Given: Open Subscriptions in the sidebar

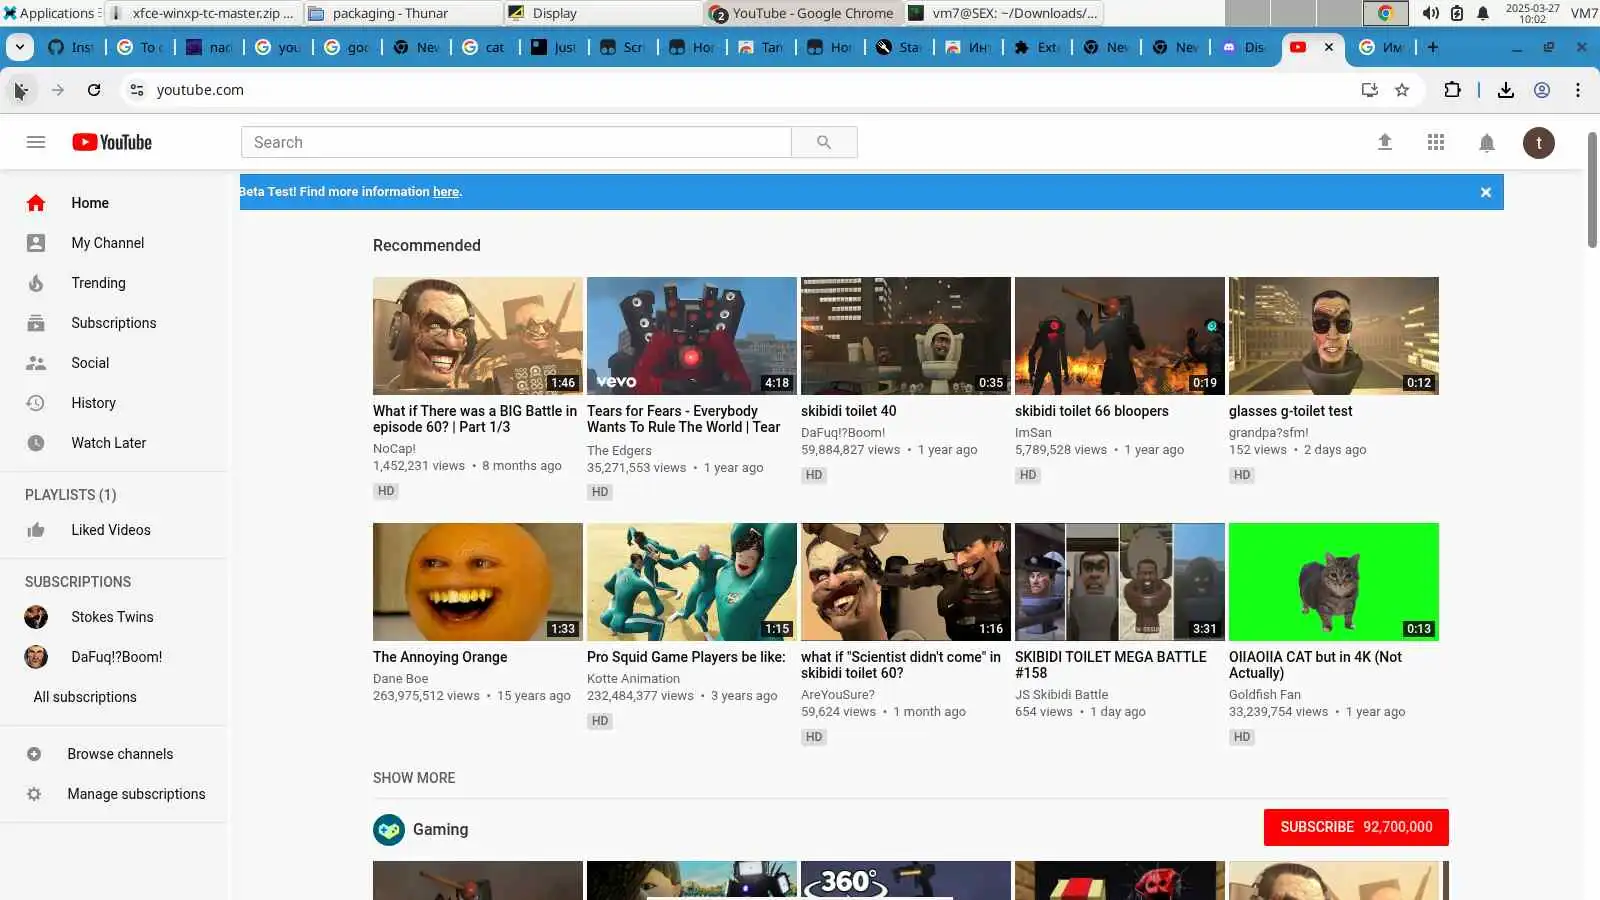Looking at the screenshot, I should coord(114,323).
